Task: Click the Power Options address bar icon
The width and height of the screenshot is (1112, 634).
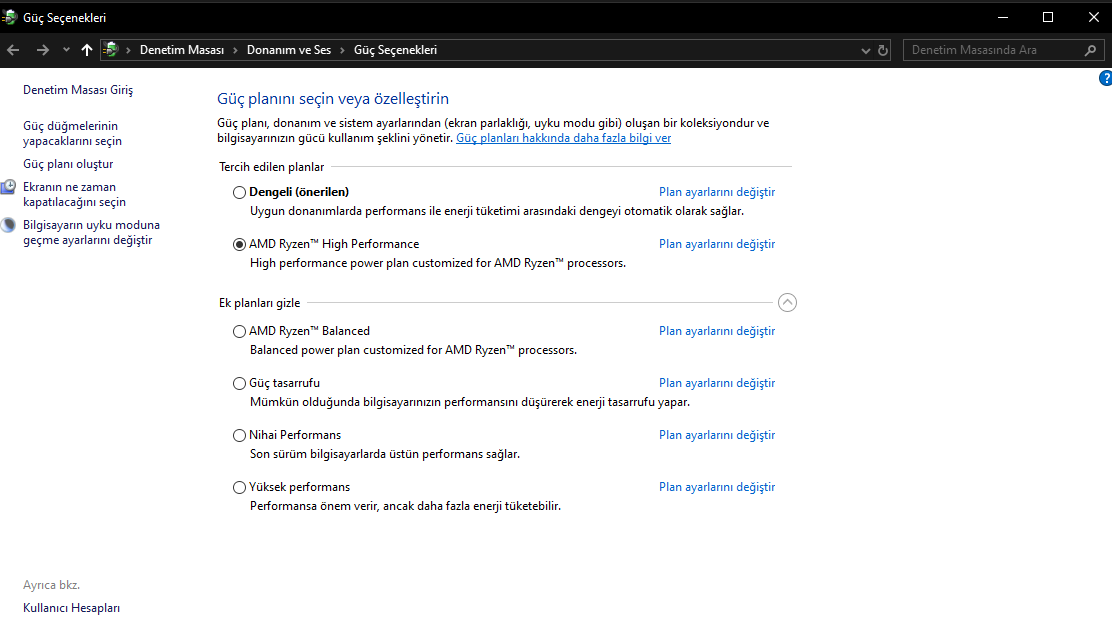Action: [x=111, y=50]
